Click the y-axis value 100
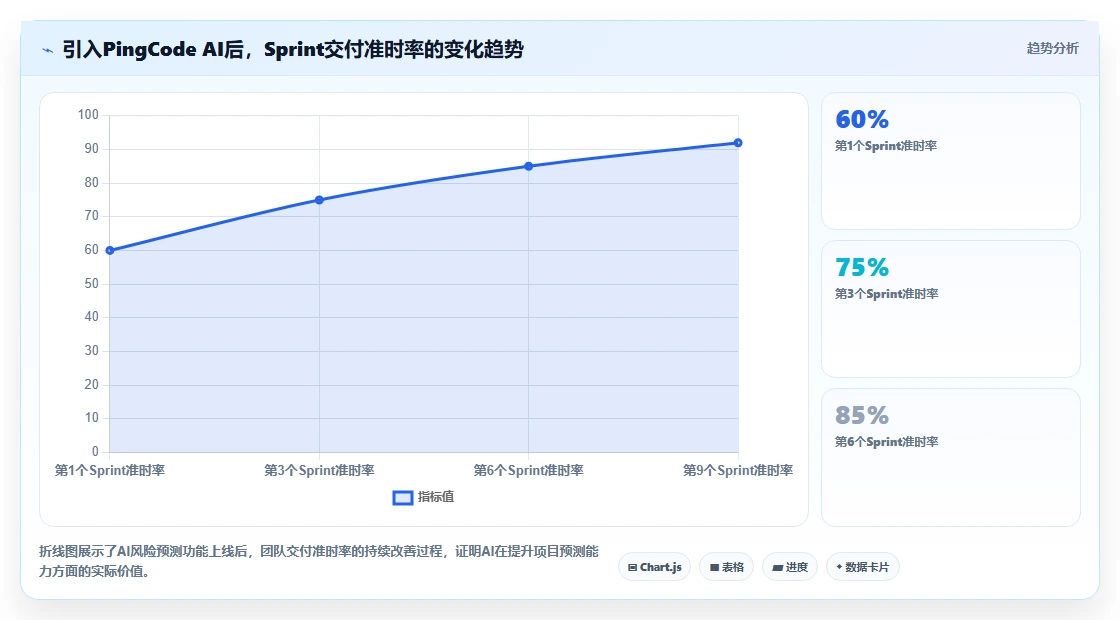The image size is (1120, 620). 89,115
